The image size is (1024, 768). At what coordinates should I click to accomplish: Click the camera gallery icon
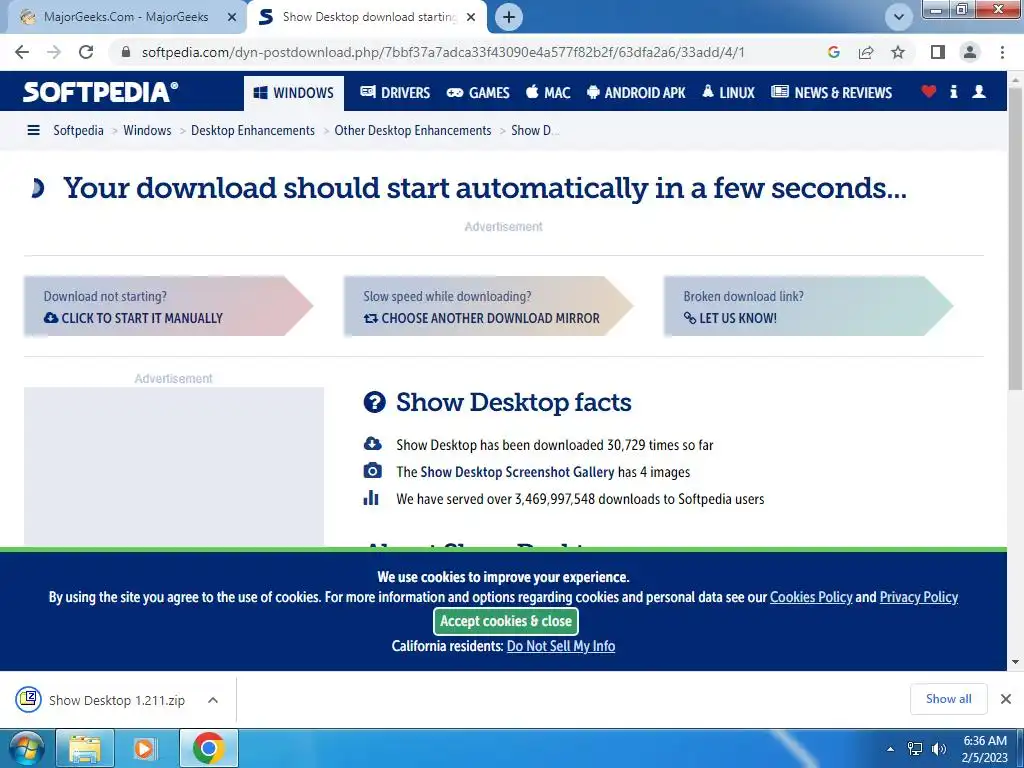[x=372, y=471]
